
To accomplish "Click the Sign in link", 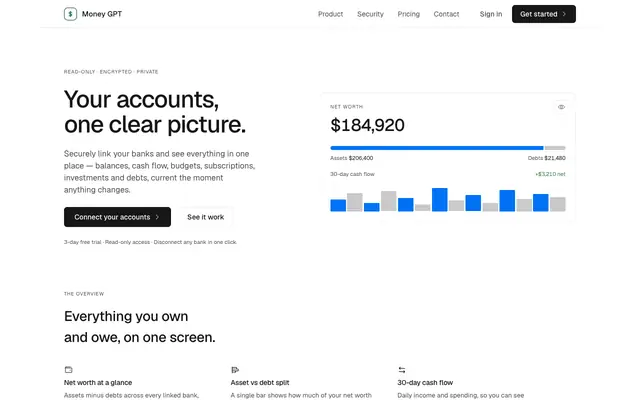I will pyautogui.click(x=491, y=14).
